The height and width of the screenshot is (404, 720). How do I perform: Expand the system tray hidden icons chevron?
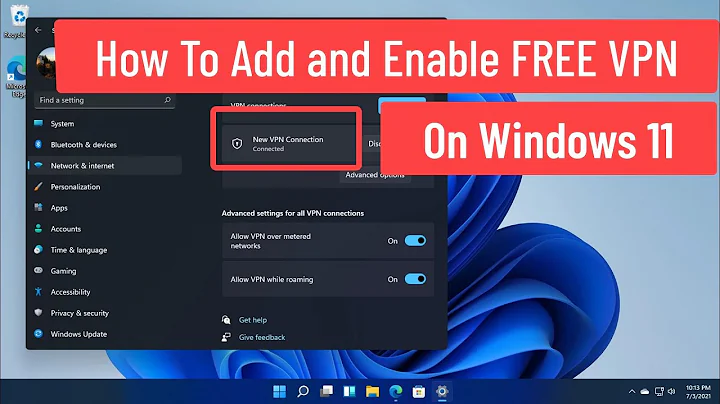[x=632, y=392]
